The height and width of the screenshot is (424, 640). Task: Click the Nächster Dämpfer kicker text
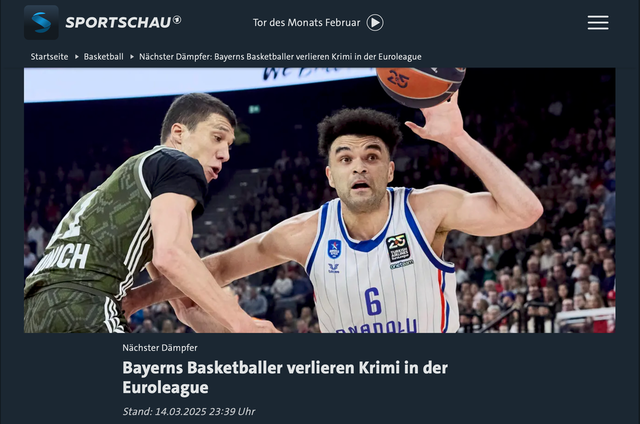160,348
